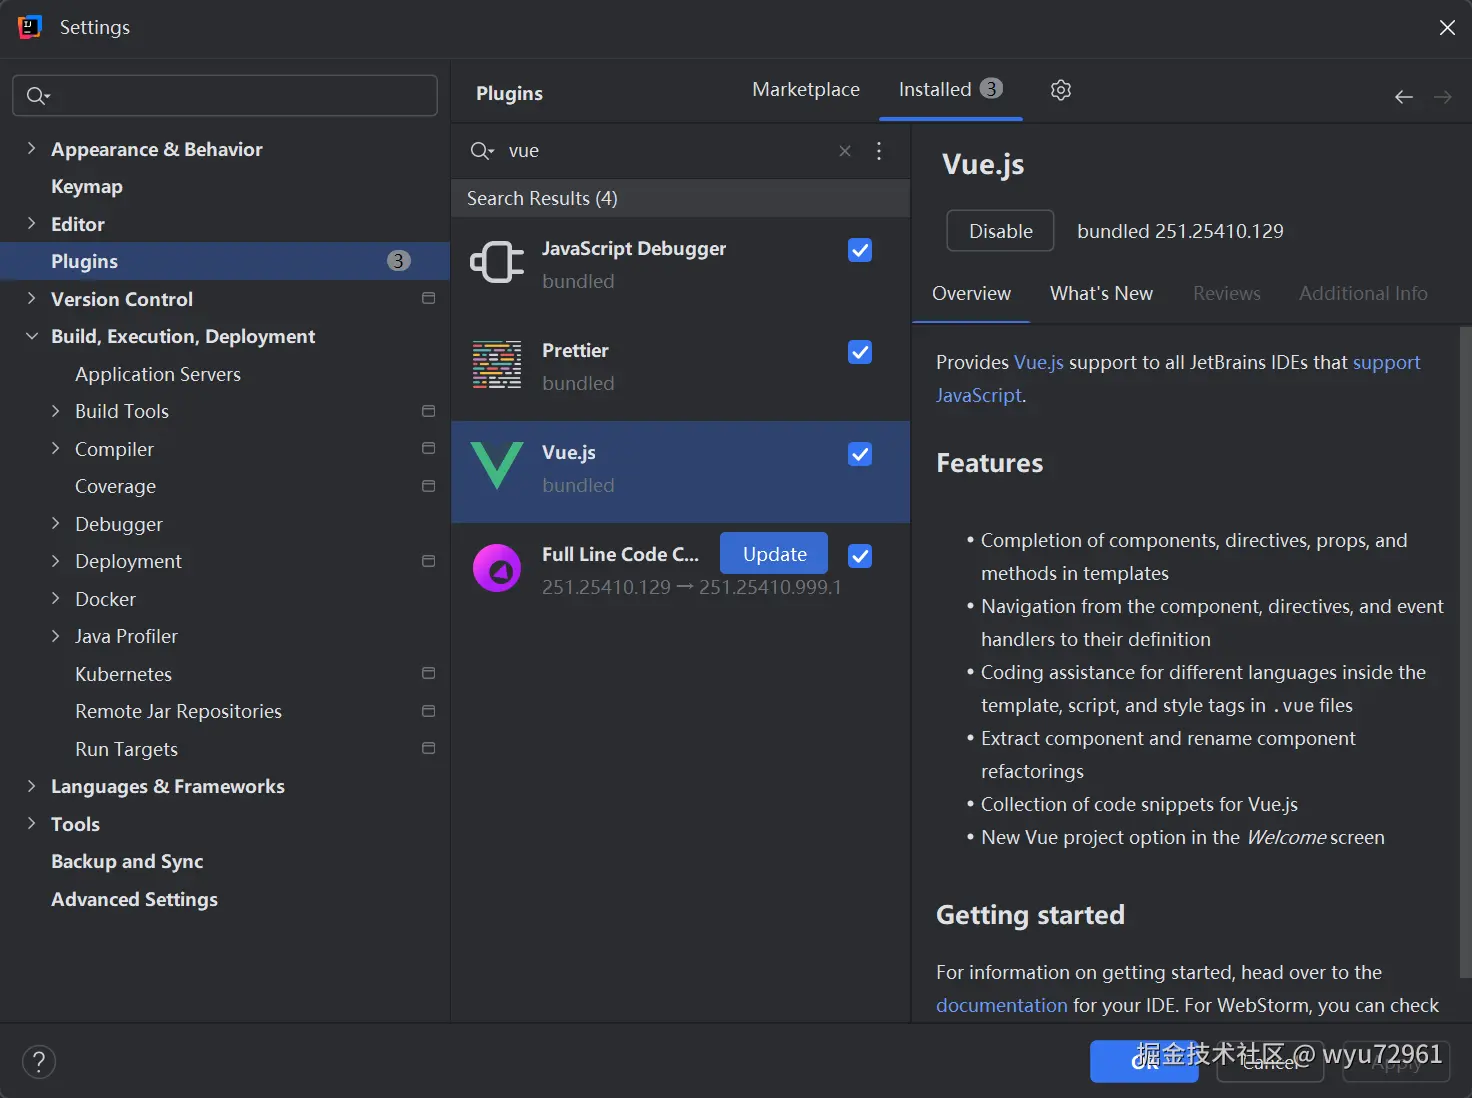
Task: Click the Compiler project-level icon
Action: pyautogui.click(x=429, y=448)
